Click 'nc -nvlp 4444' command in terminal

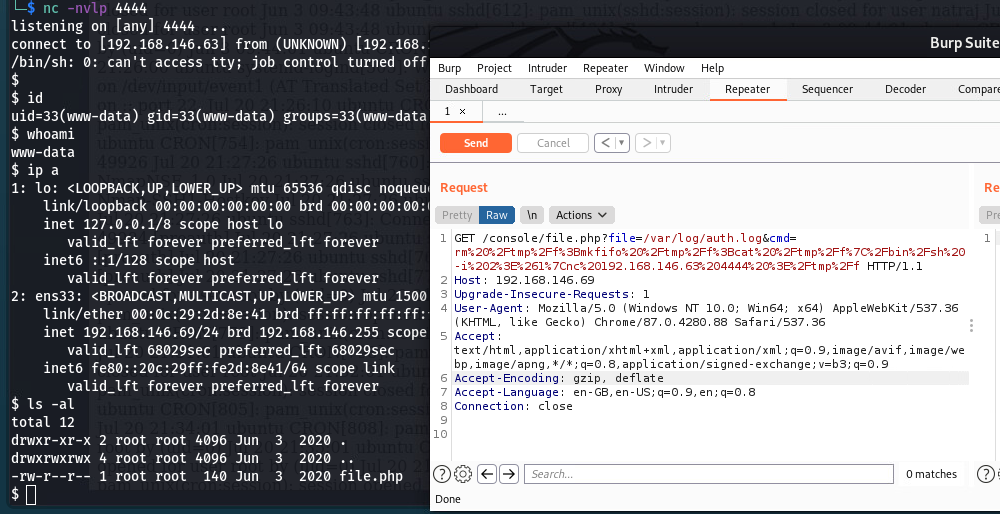95,8
